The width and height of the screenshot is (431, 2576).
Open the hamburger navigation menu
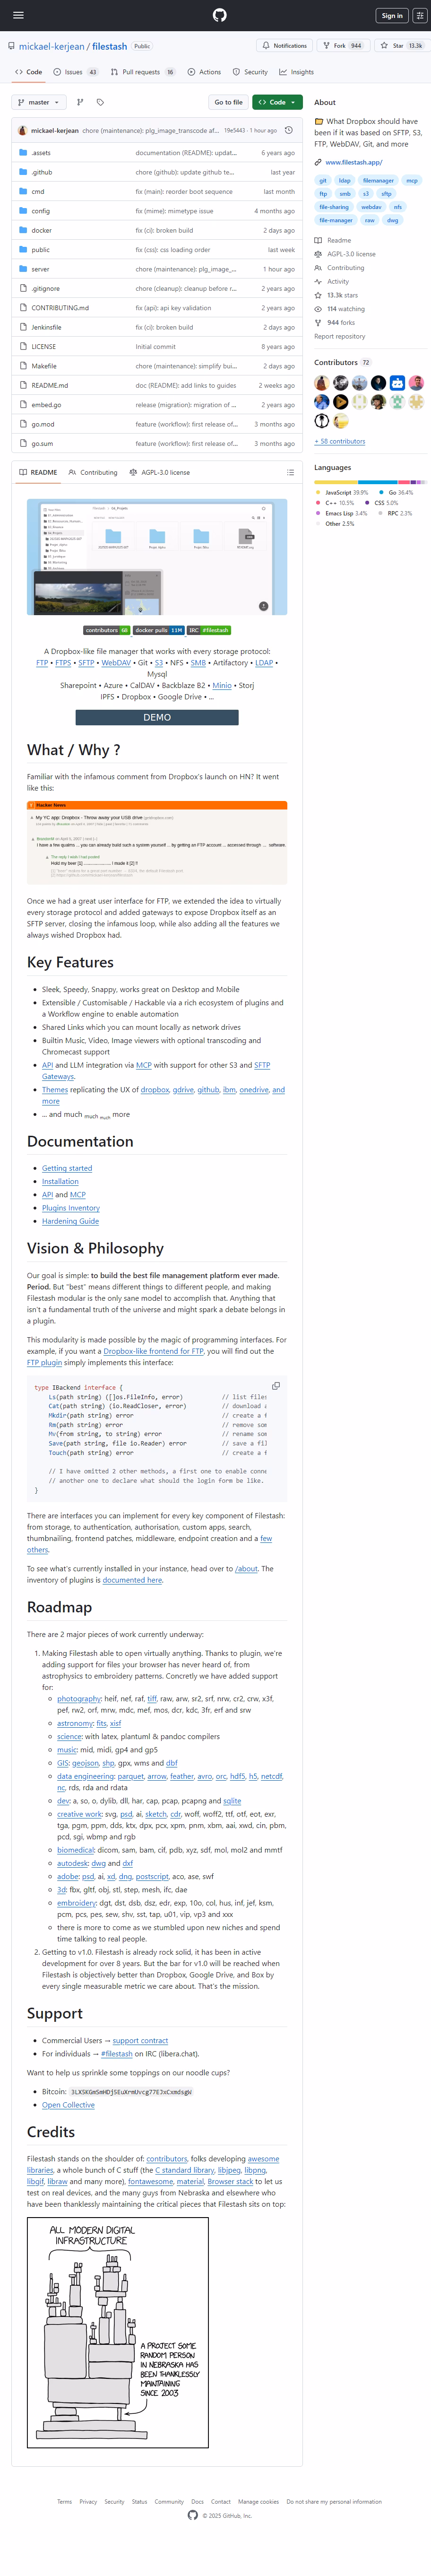pyautogui.click(x=18, y=15)
